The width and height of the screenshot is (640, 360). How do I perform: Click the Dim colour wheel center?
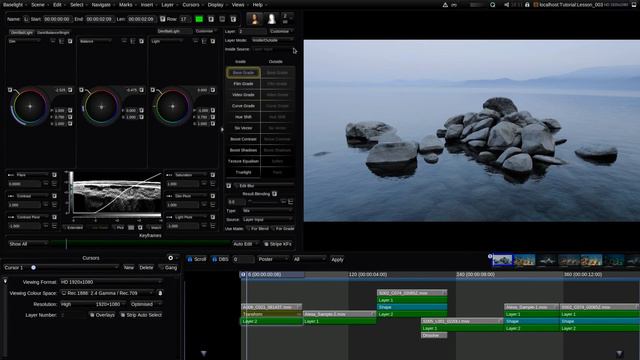[30, 107]
